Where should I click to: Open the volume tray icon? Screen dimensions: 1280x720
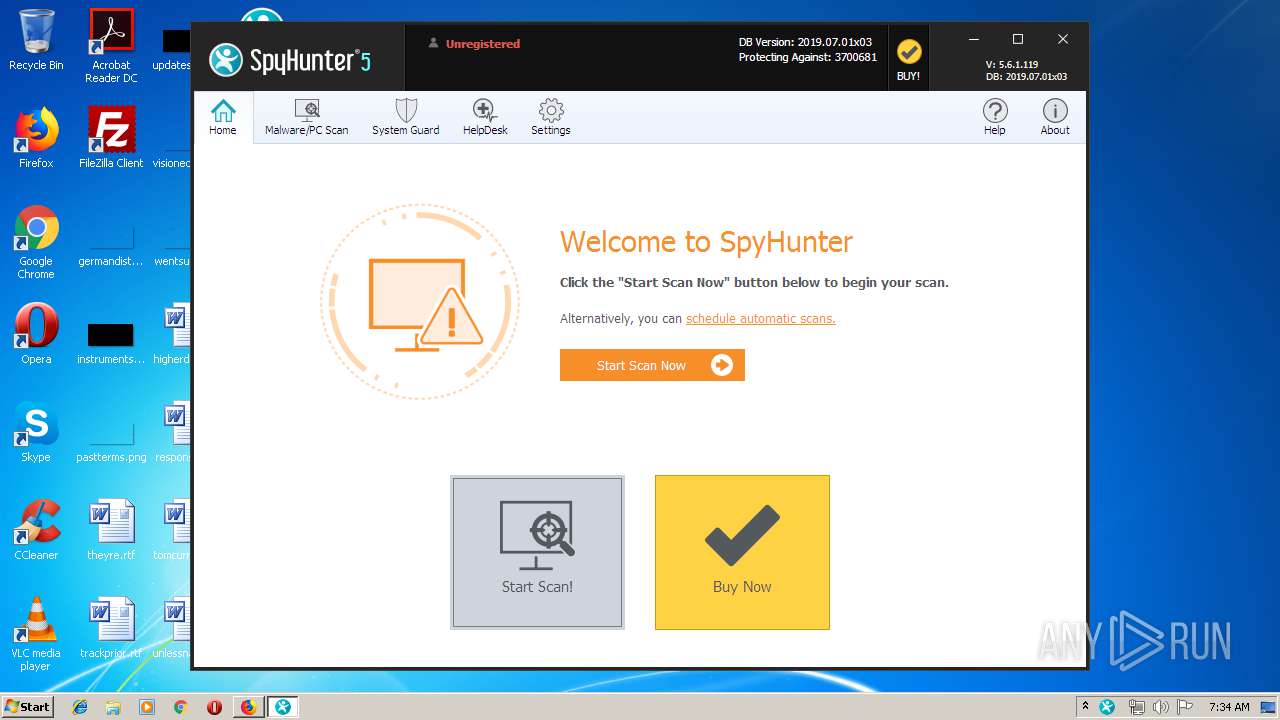click(x=1160, y=707)
